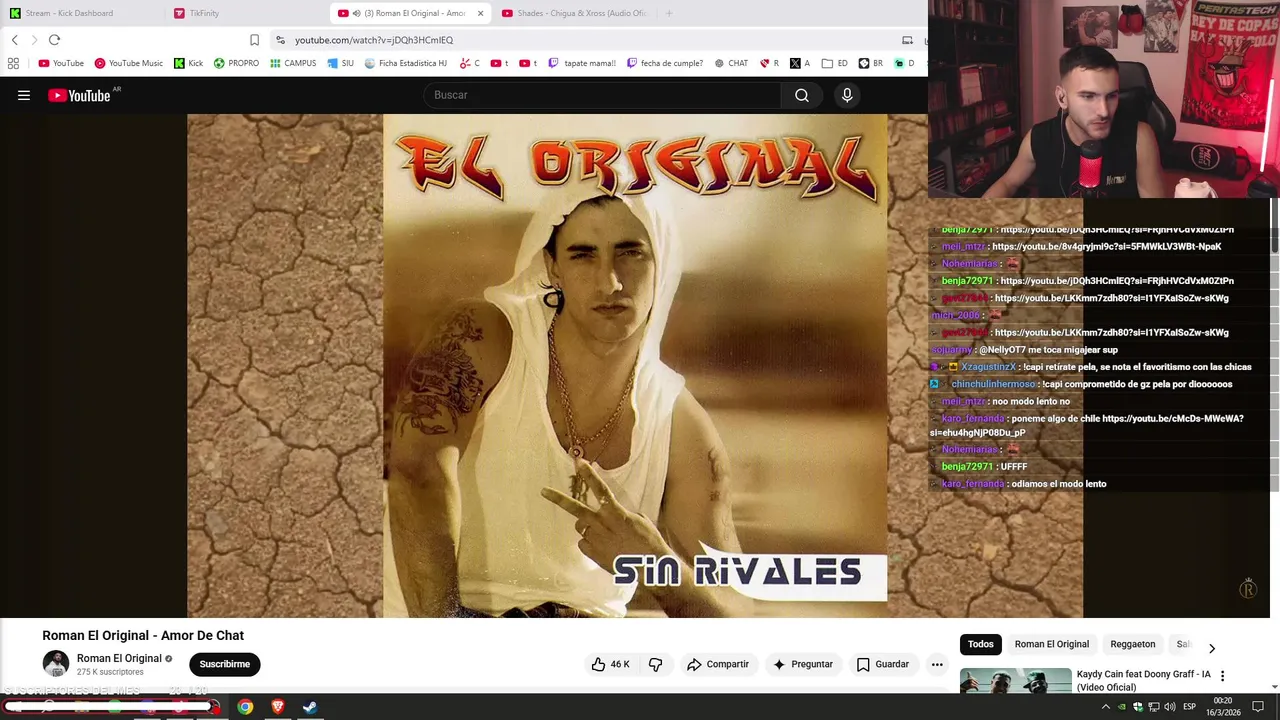Viewport: 1280px width, 720px height.
Task: Open Kaydy Cain feat Doony Graff title
Action: 1144,680
